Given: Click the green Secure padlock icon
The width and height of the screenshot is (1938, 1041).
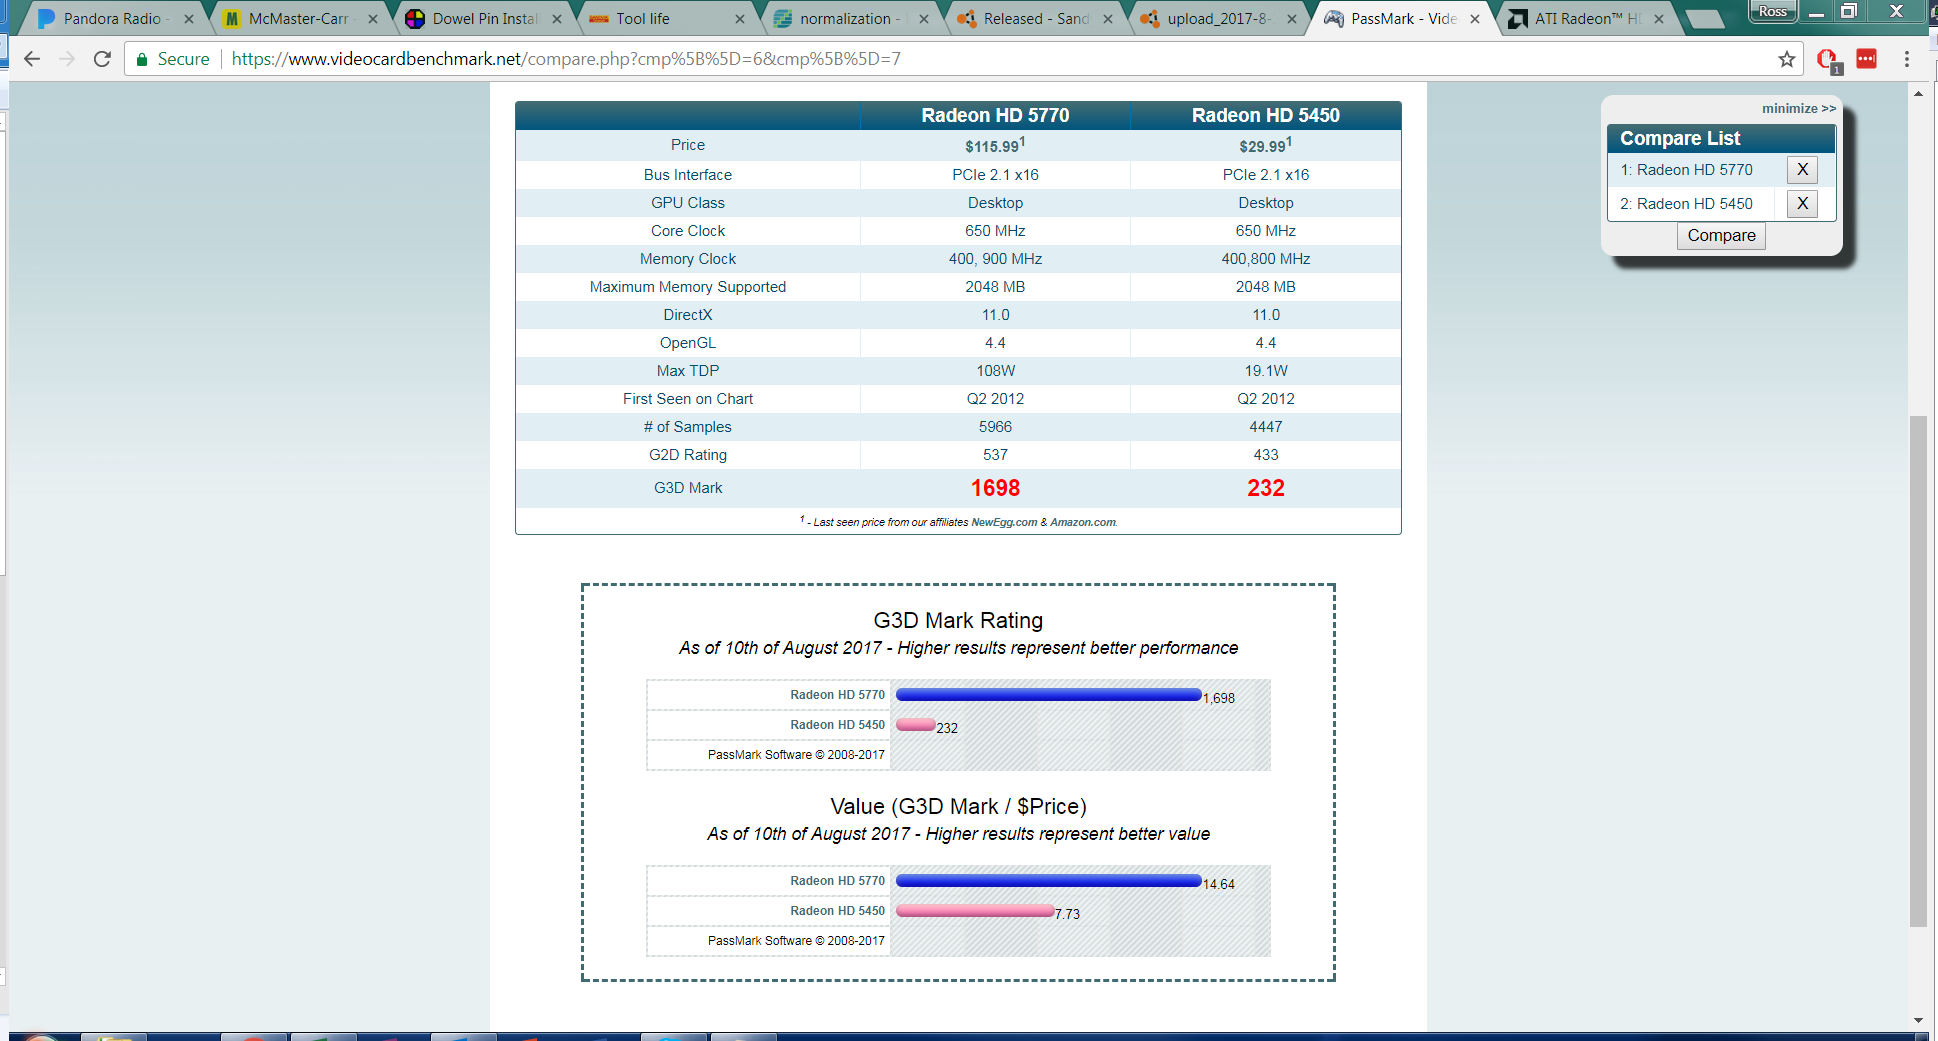Looking at the screenshot, I should 142,59.
